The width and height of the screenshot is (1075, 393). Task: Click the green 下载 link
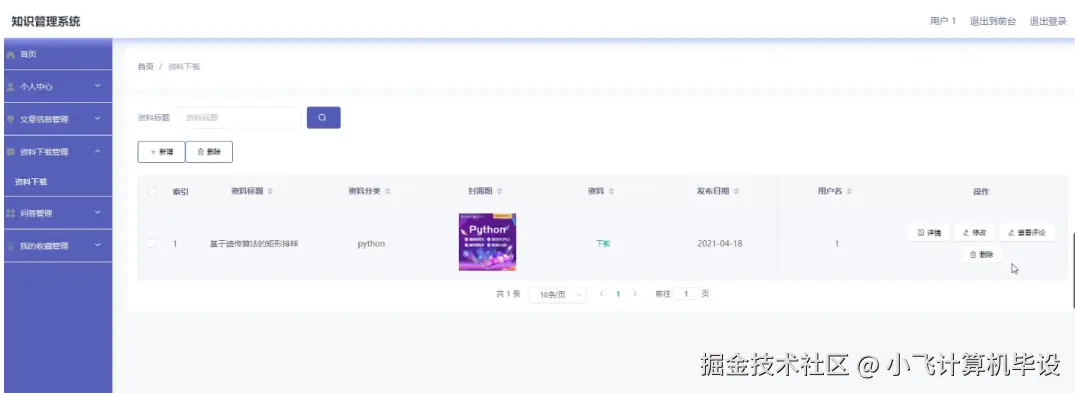pyautogui.click(x=603, y=243)
